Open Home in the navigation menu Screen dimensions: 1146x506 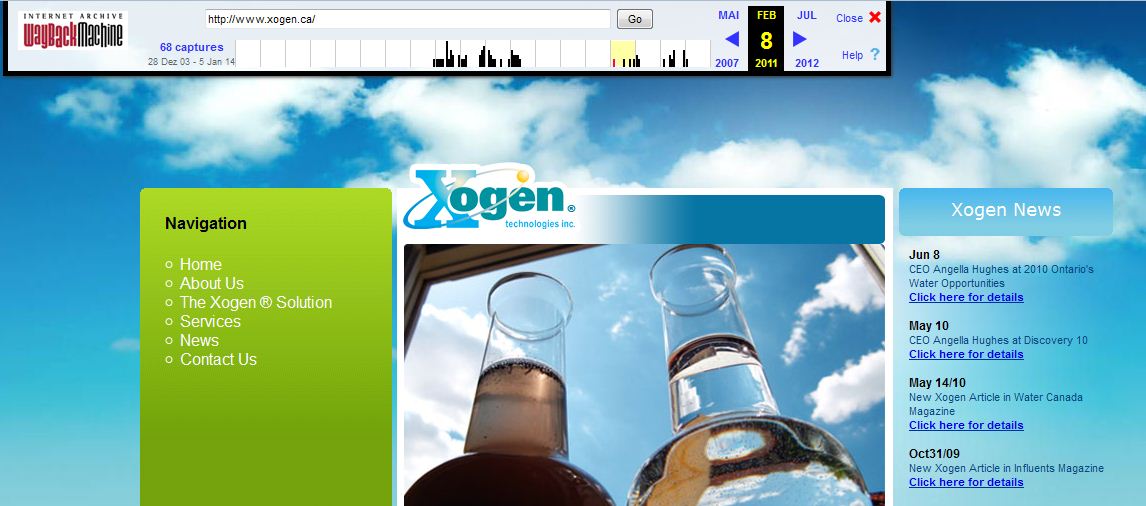pos(200,264)
